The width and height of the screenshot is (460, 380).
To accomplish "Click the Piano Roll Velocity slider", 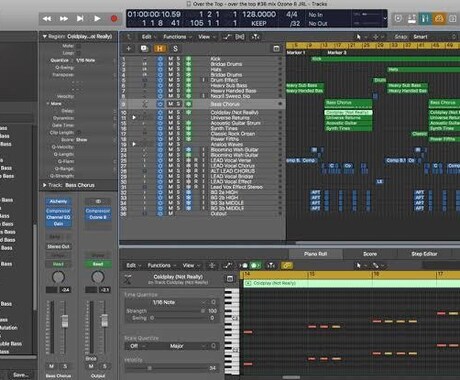I will pyautogui.click(x=166, y=368).
